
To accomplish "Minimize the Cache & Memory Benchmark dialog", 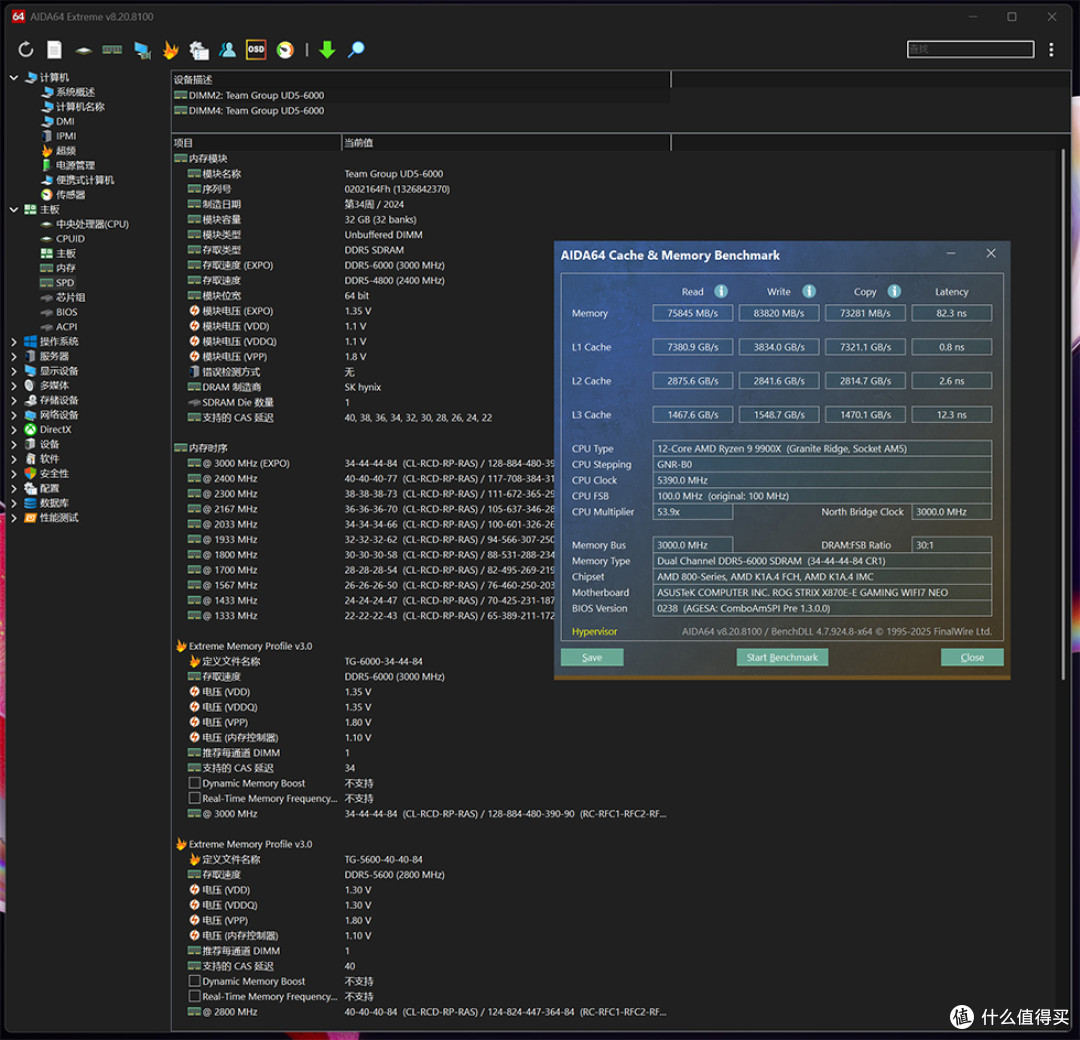I will click(951, 253).
